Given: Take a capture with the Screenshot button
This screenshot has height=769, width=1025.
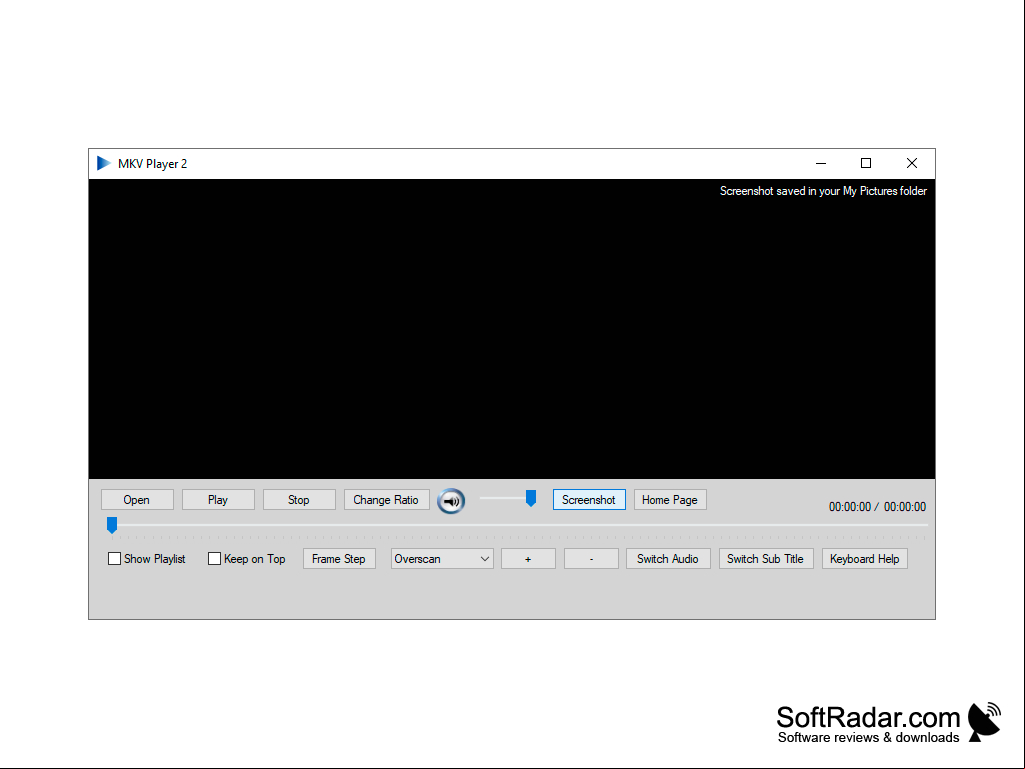Looking at the screenshot, I should tap(589, 500).
